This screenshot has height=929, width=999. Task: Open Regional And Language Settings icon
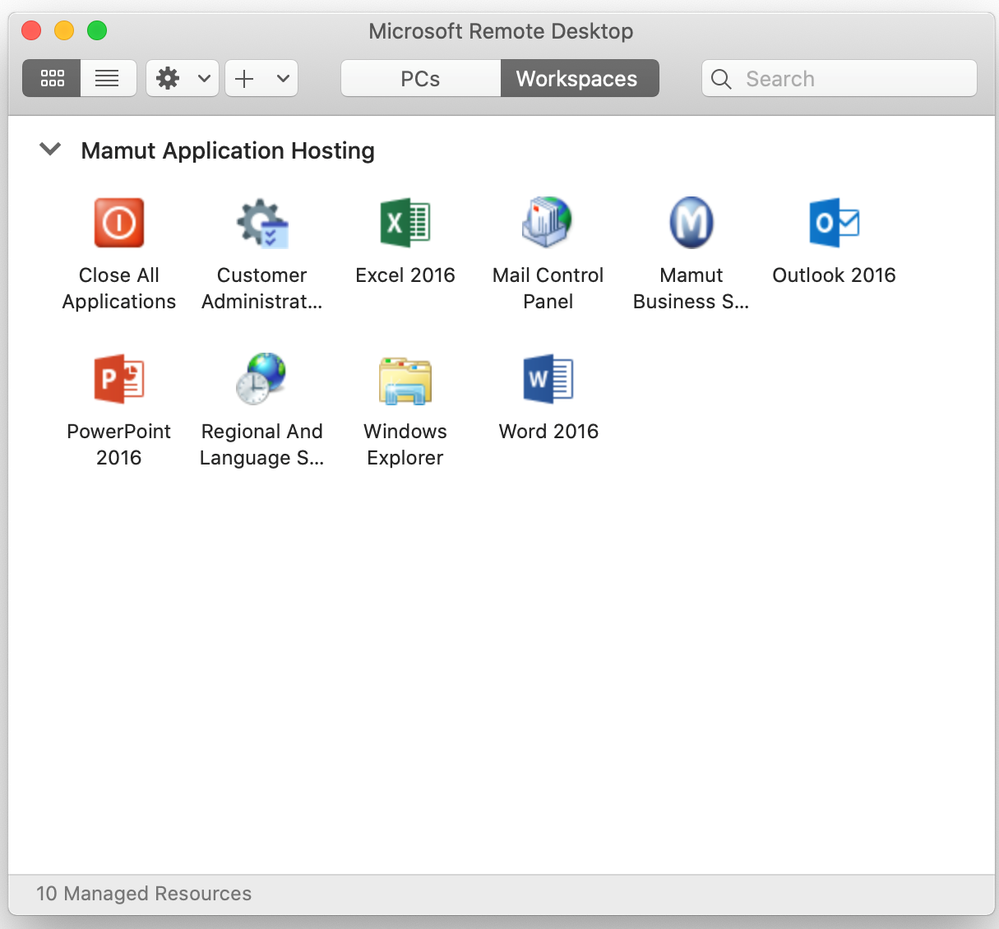click(262, 378)
